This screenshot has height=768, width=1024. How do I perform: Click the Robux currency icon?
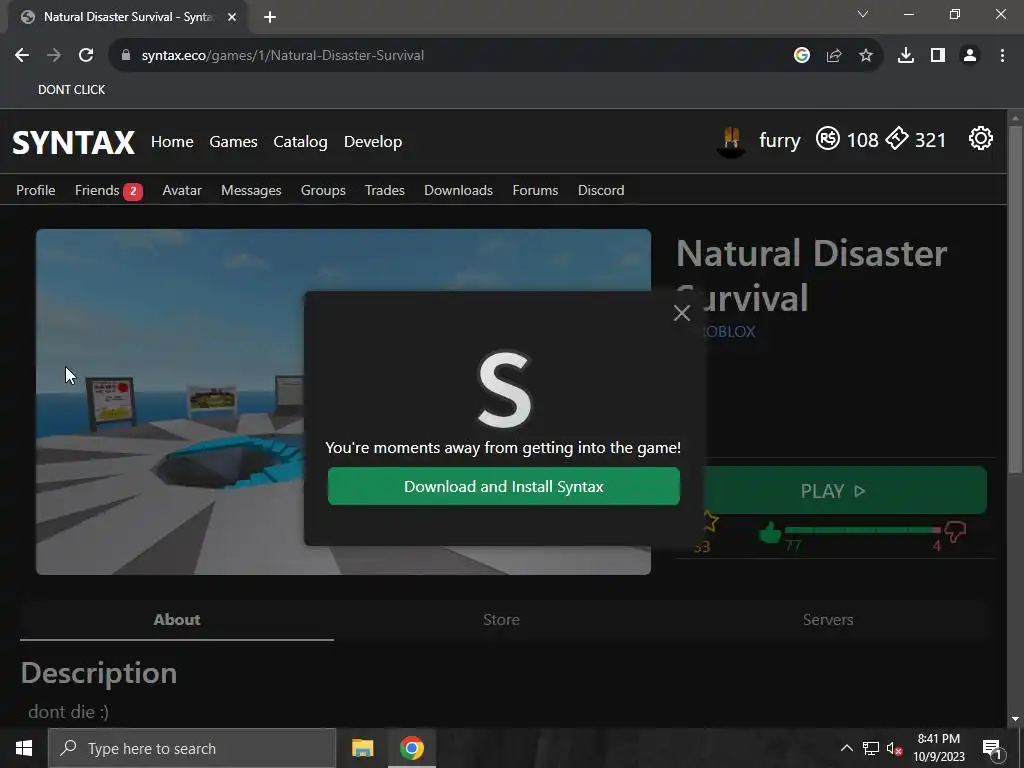827,138
